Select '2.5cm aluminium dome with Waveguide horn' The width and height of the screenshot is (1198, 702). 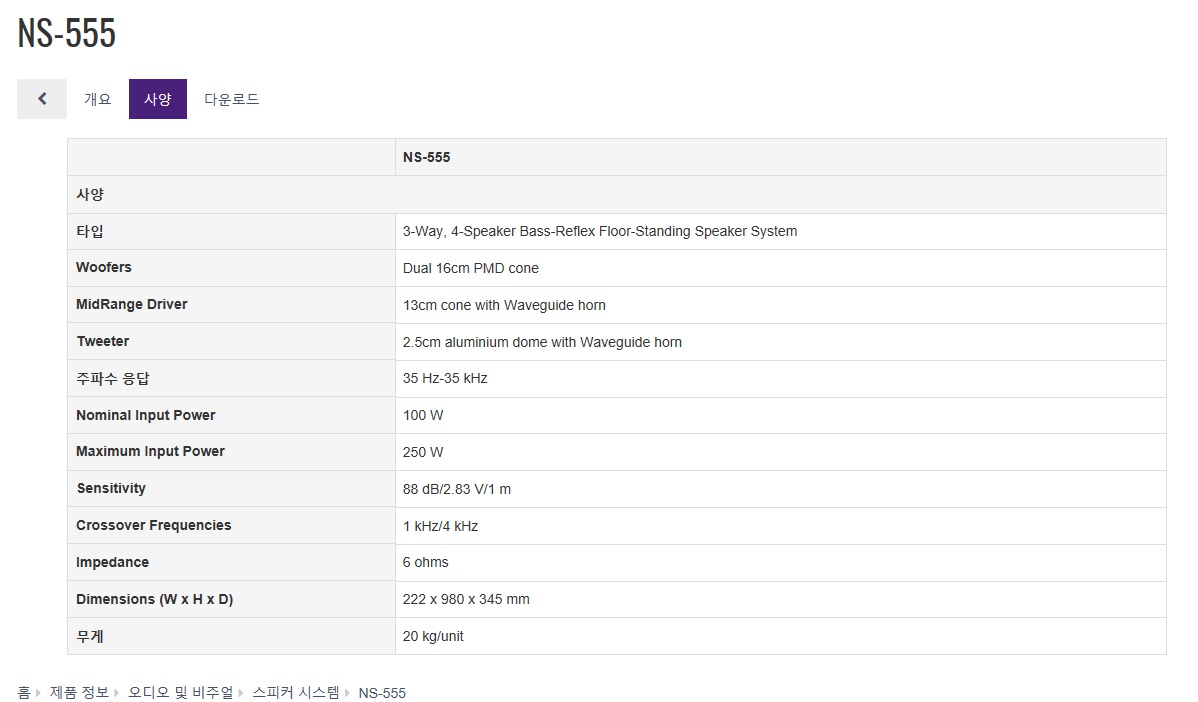coord(542,342)
